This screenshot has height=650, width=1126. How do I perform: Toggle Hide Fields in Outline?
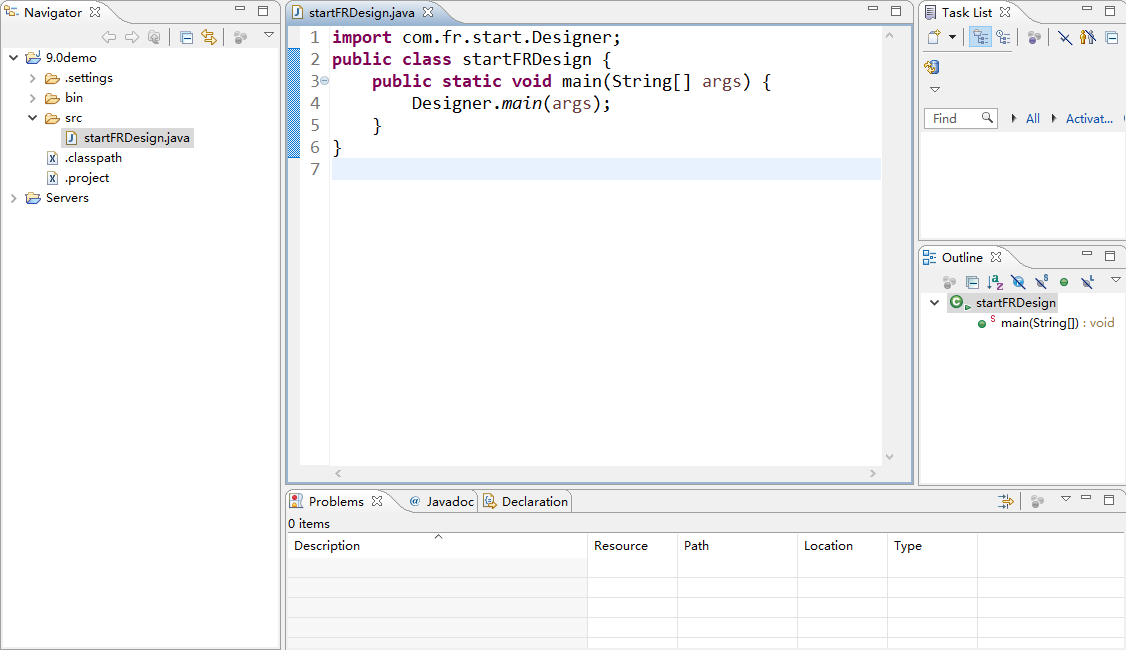click(1017, 282)
